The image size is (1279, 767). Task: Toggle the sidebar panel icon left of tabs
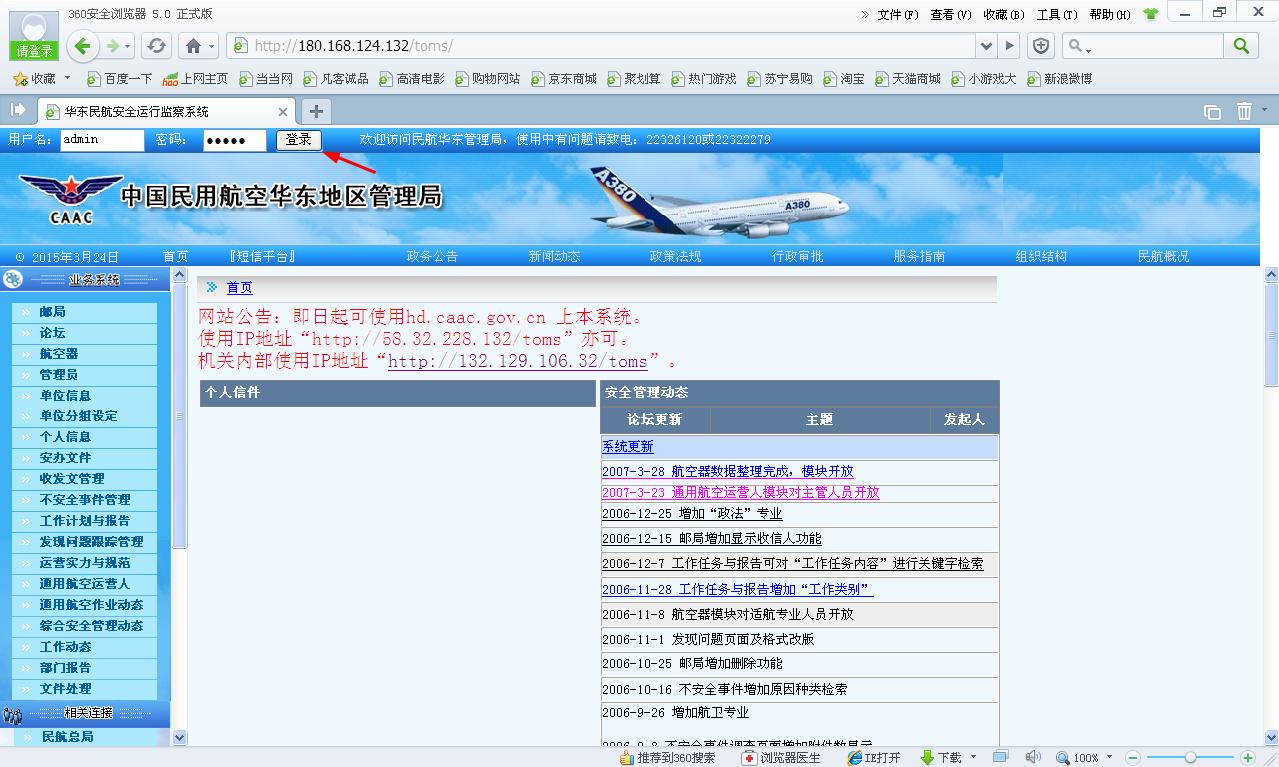pos(18,110)
